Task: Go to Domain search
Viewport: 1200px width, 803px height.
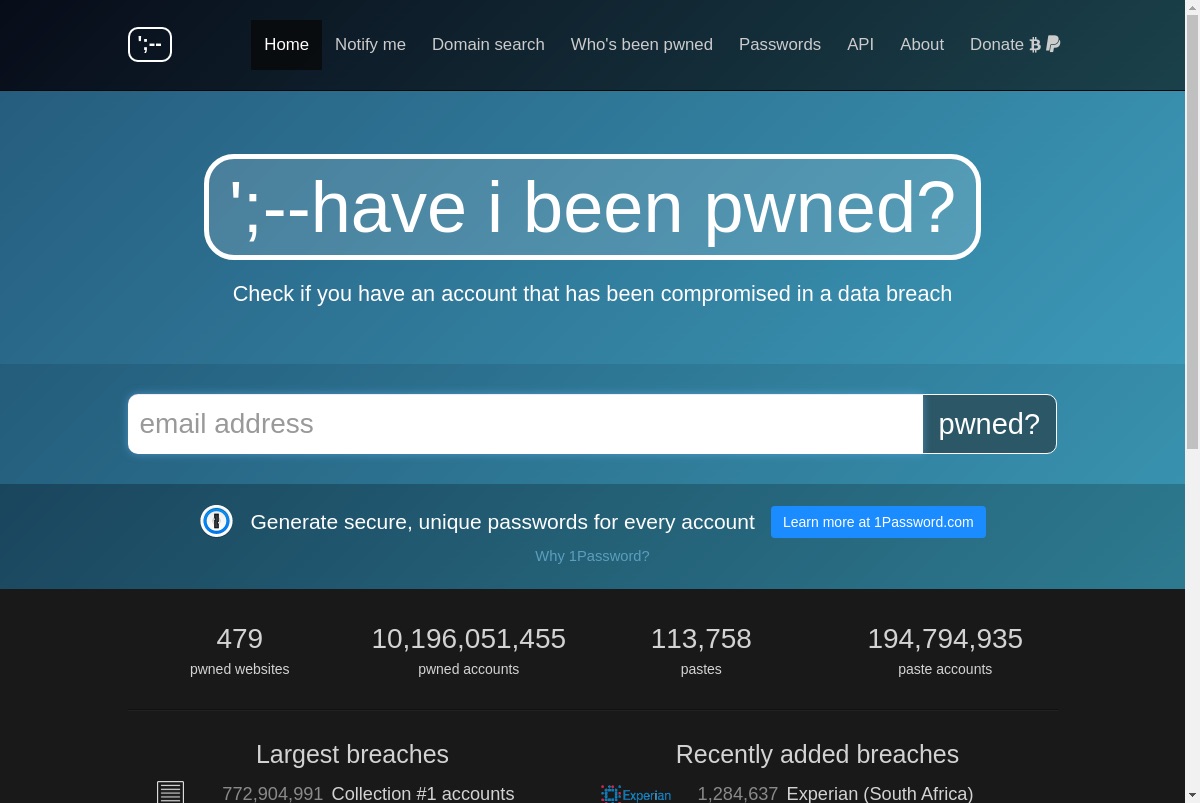Action: [x=488, y=45]
